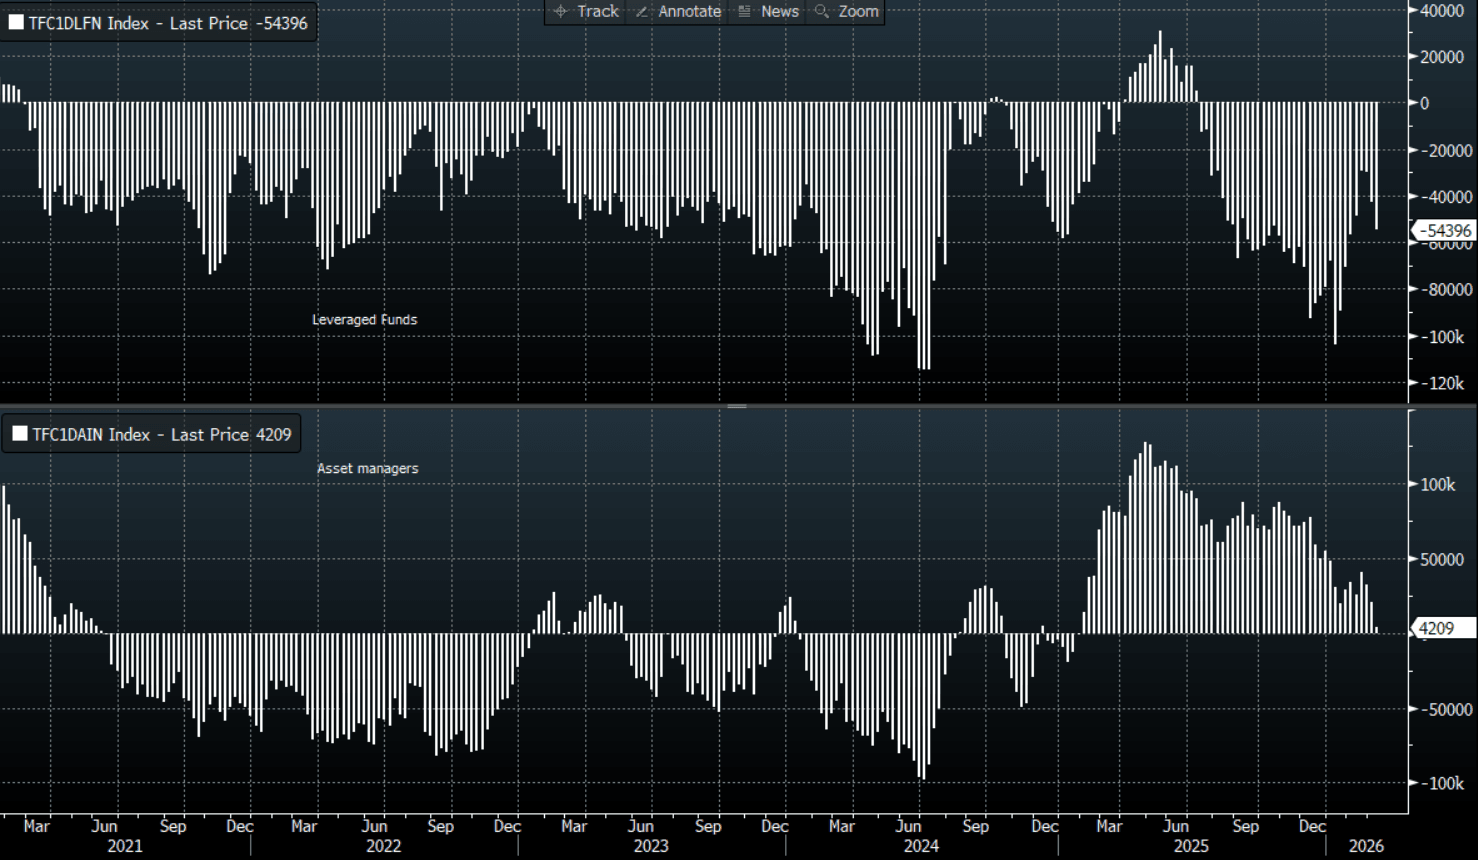The width and height of the screenshot is (1478, 860).
Task: Click the Track toolbar label
Action: pyautogui.click(x=598, y=11)
